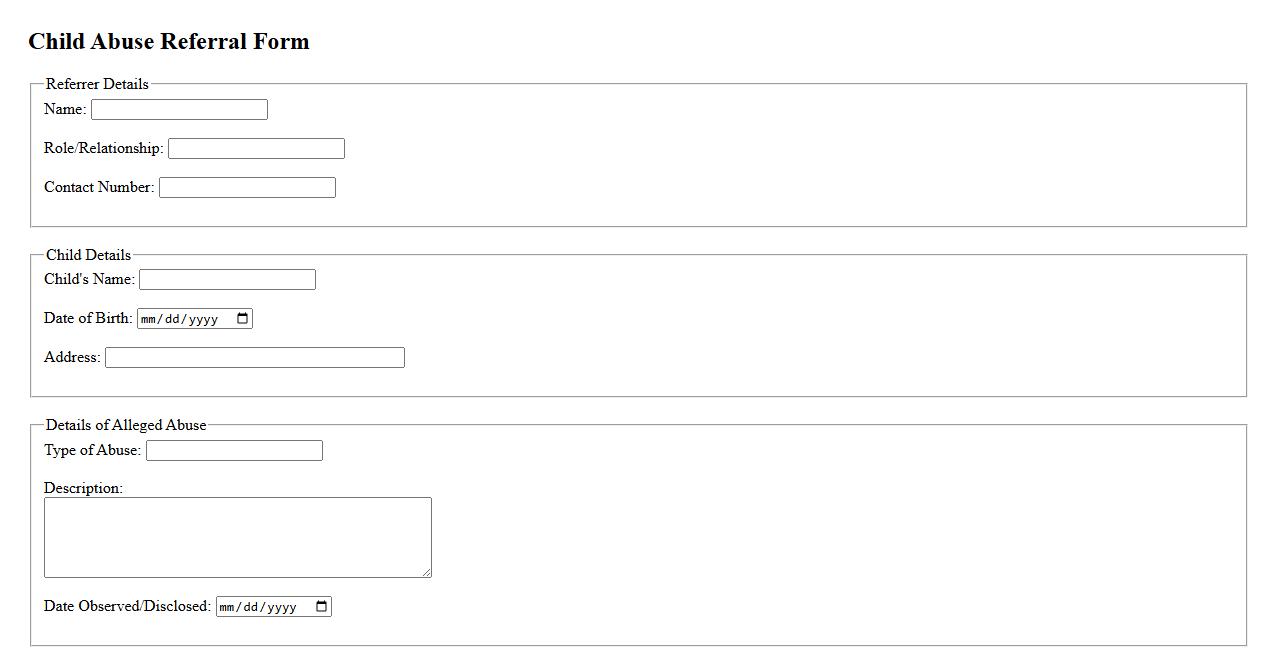Click inside the Description text area
The image size is (1278, 650).
[237, 537]
